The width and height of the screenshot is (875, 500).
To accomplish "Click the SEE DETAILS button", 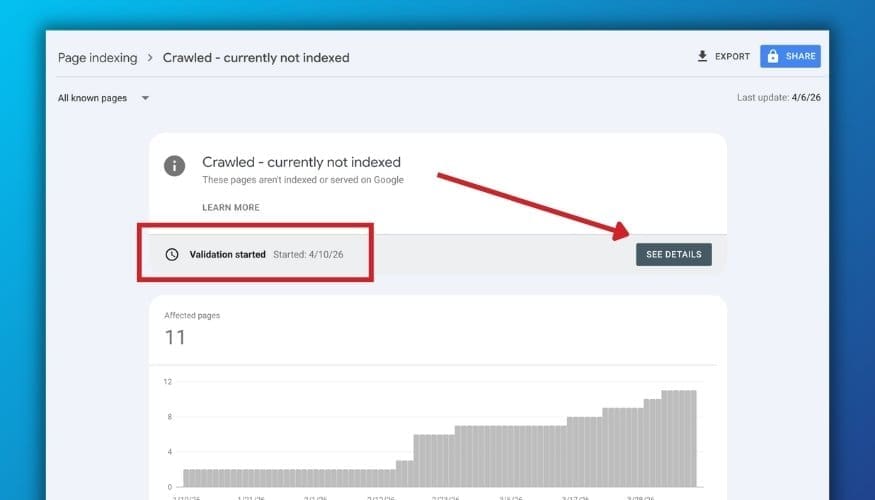I will [674, 254].
